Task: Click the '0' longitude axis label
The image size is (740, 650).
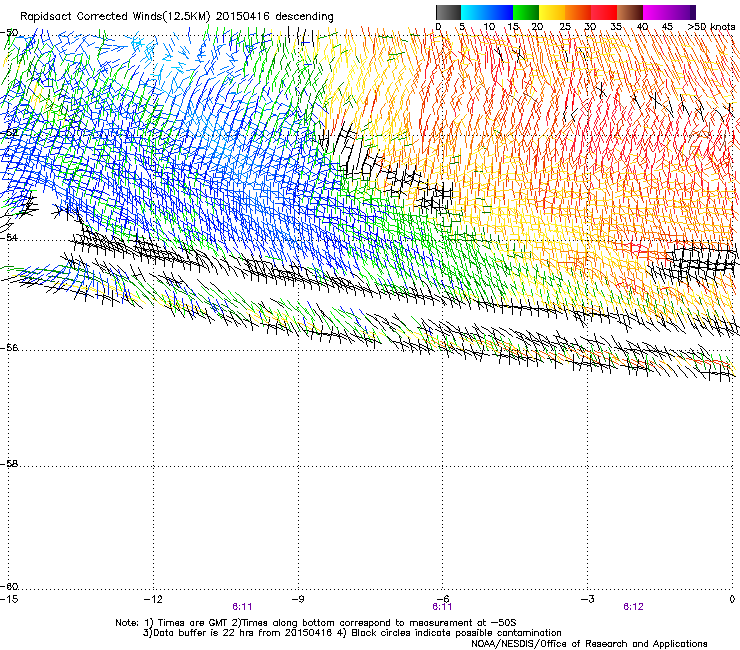Action: tap(732, 599)
